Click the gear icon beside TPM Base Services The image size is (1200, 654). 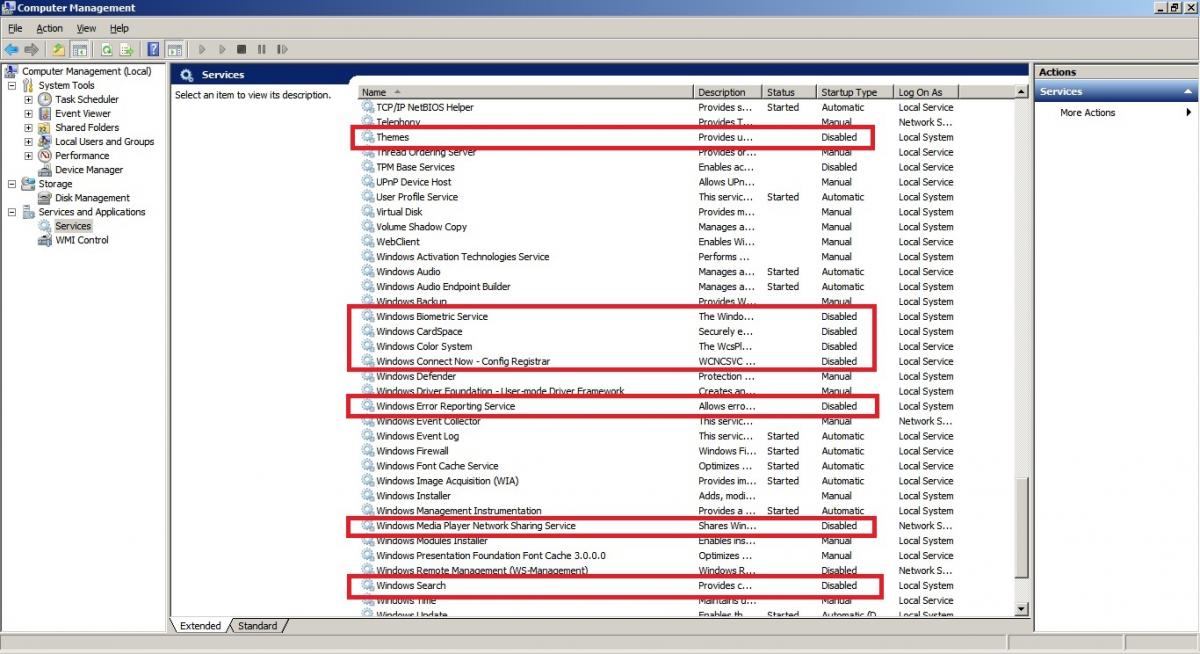click(368, 167)
